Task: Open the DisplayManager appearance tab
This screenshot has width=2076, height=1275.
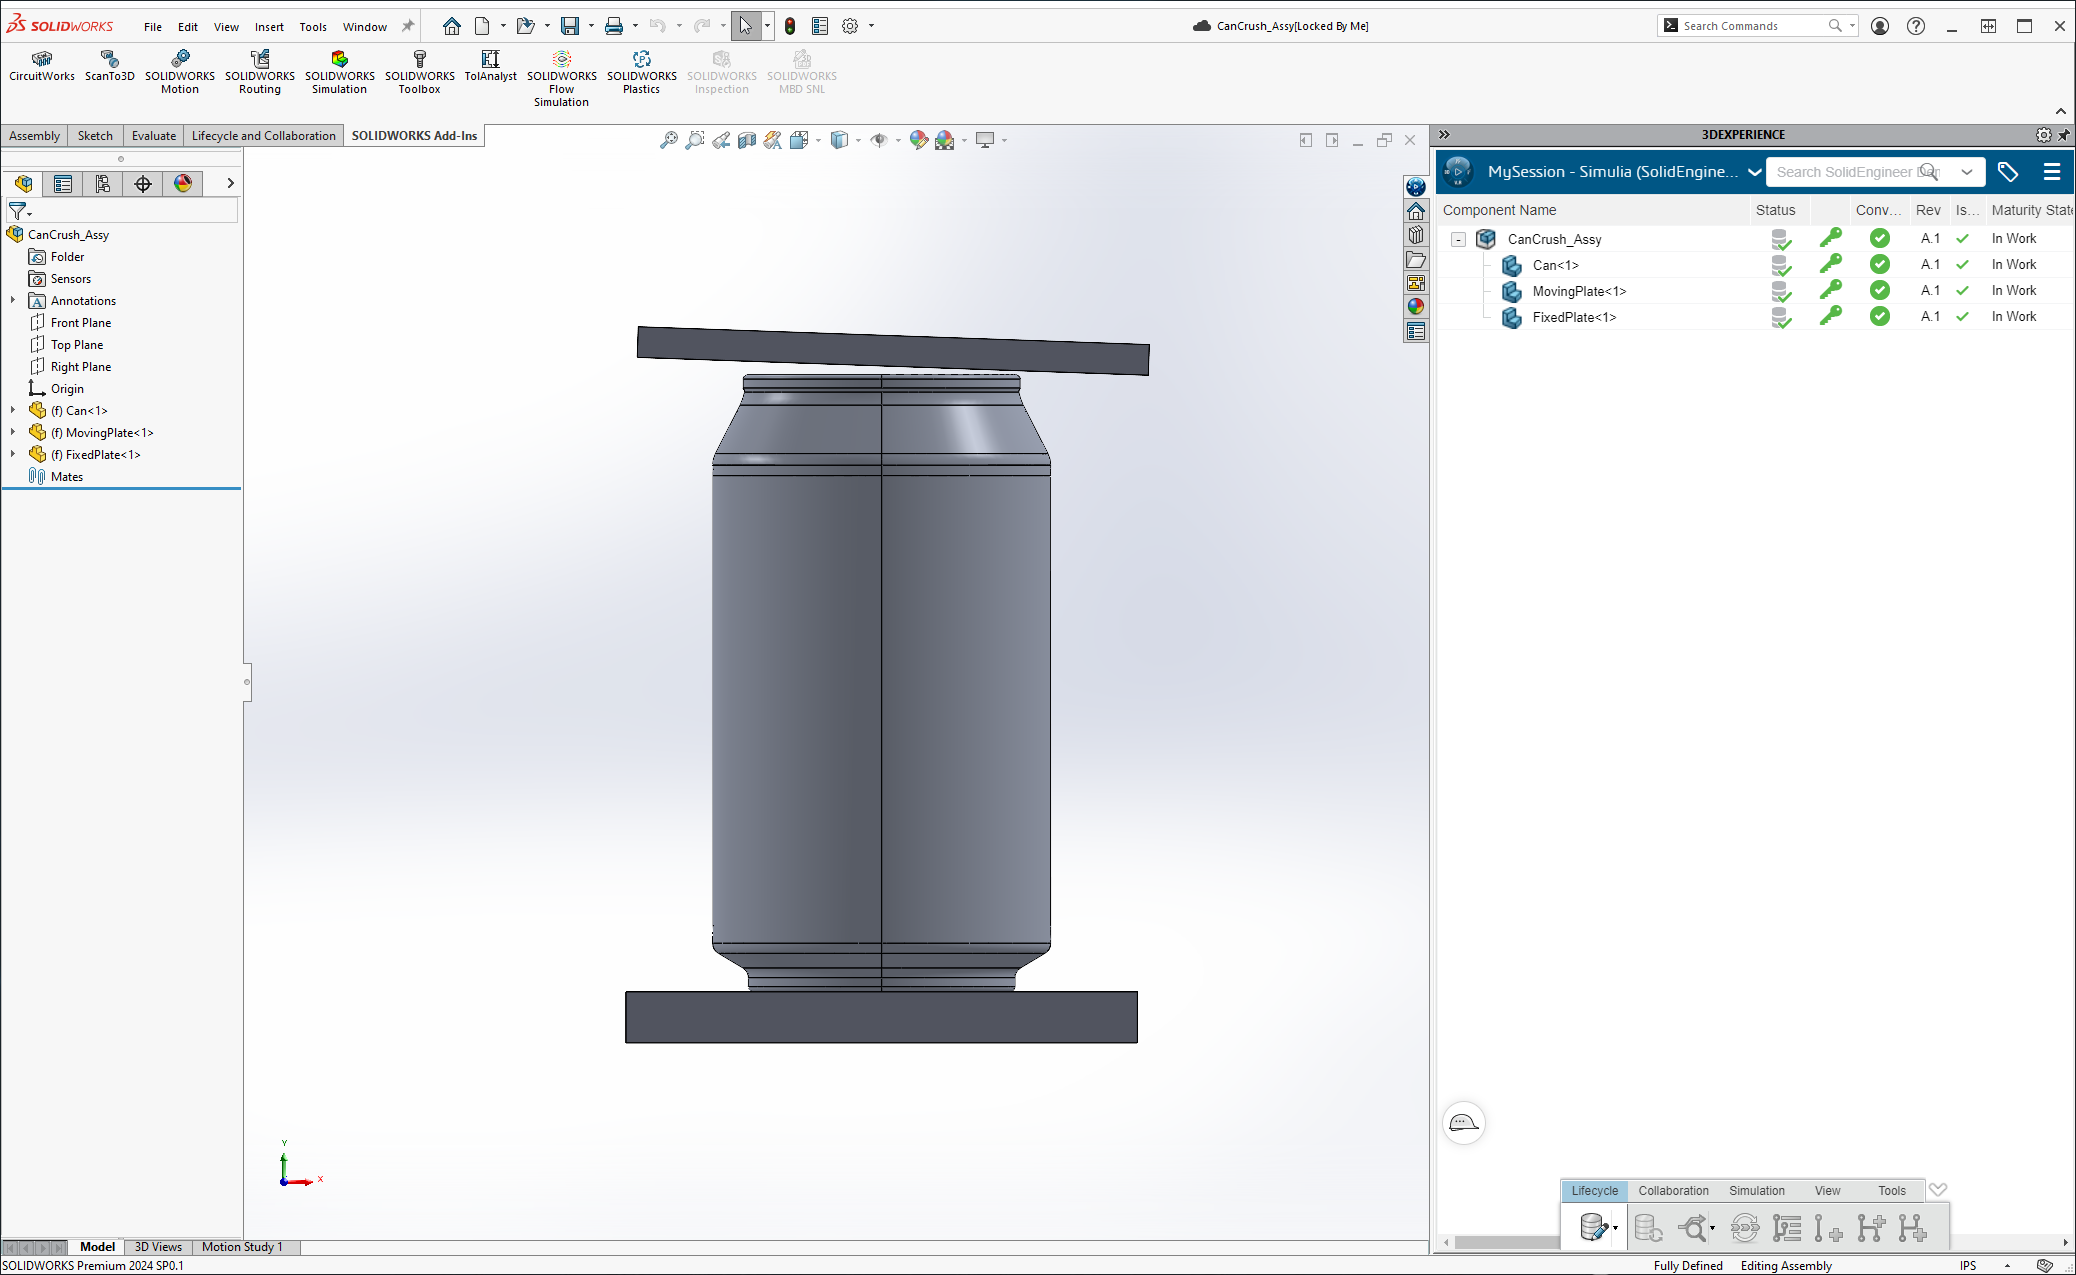Action: [183, 183]
